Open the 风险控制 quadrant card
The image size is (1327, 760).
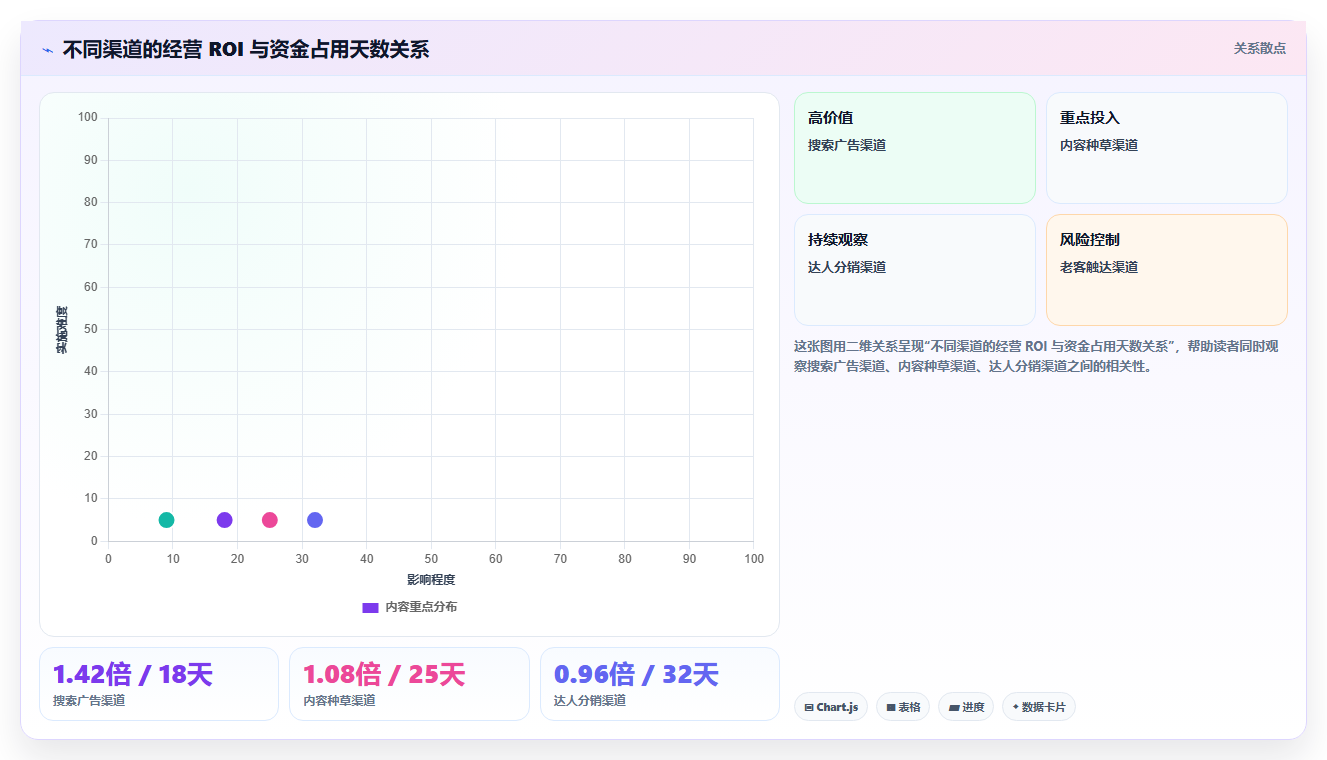pos(1166,270)
